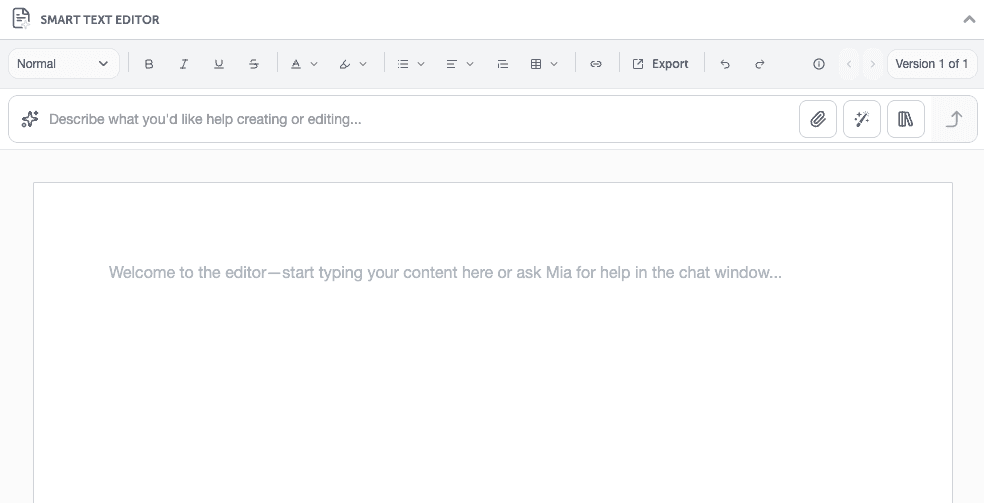Open the Normal paragraph style dropdown
This screenshot has width=984, height=503.
(x=63, y=64)
